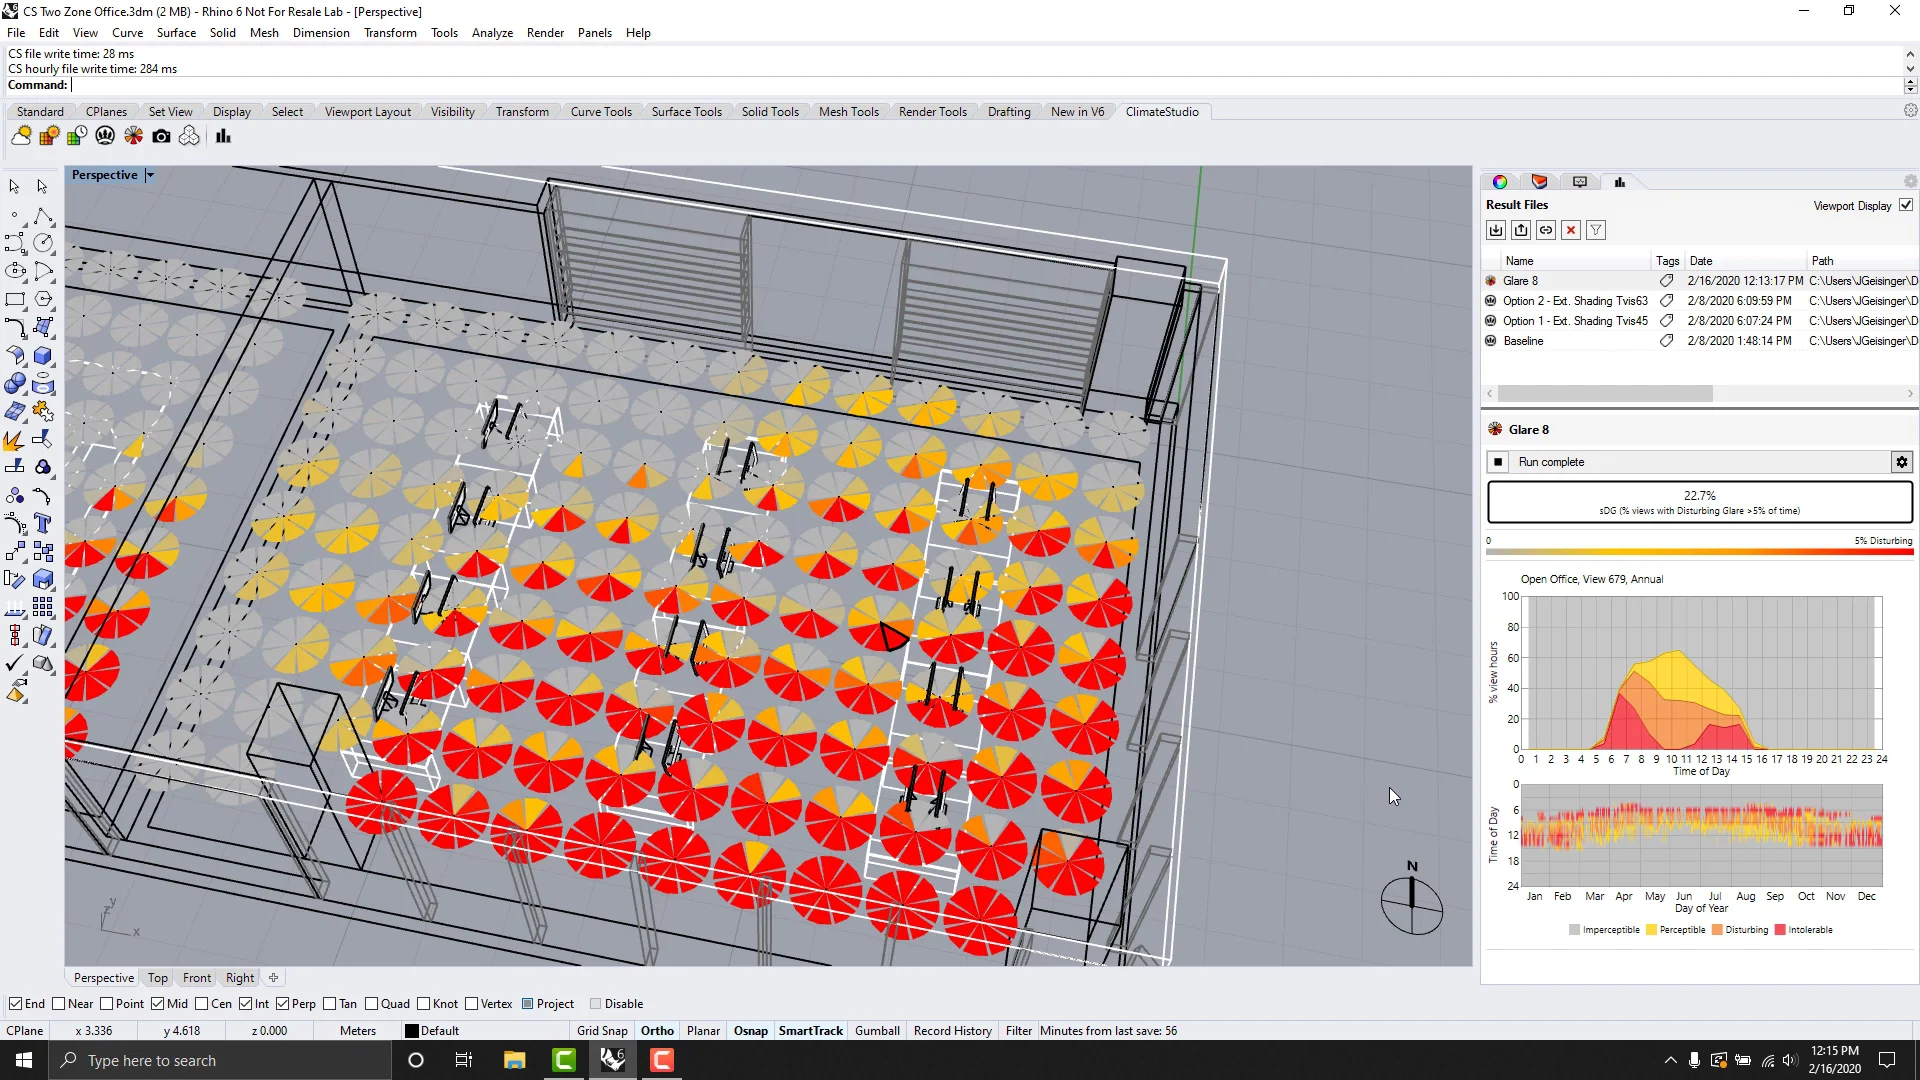Open the Perspective viewport dropdown

tap(148, 174)
